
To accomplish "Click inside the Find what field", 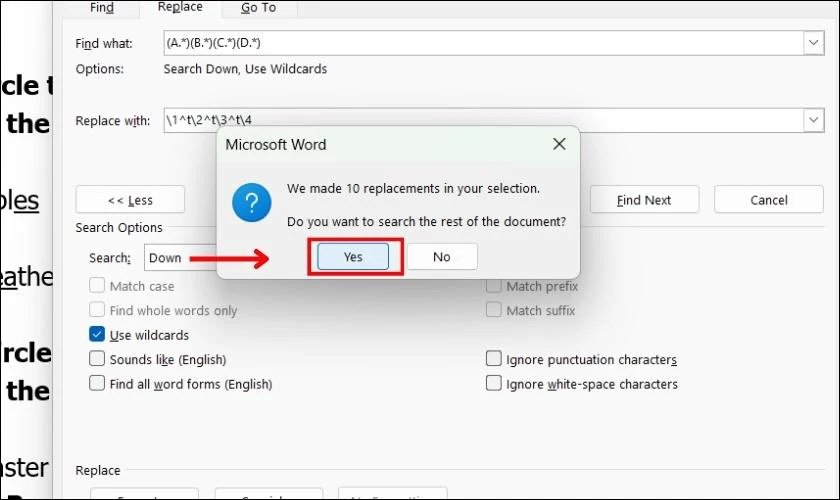I will (x=483, y=43).
